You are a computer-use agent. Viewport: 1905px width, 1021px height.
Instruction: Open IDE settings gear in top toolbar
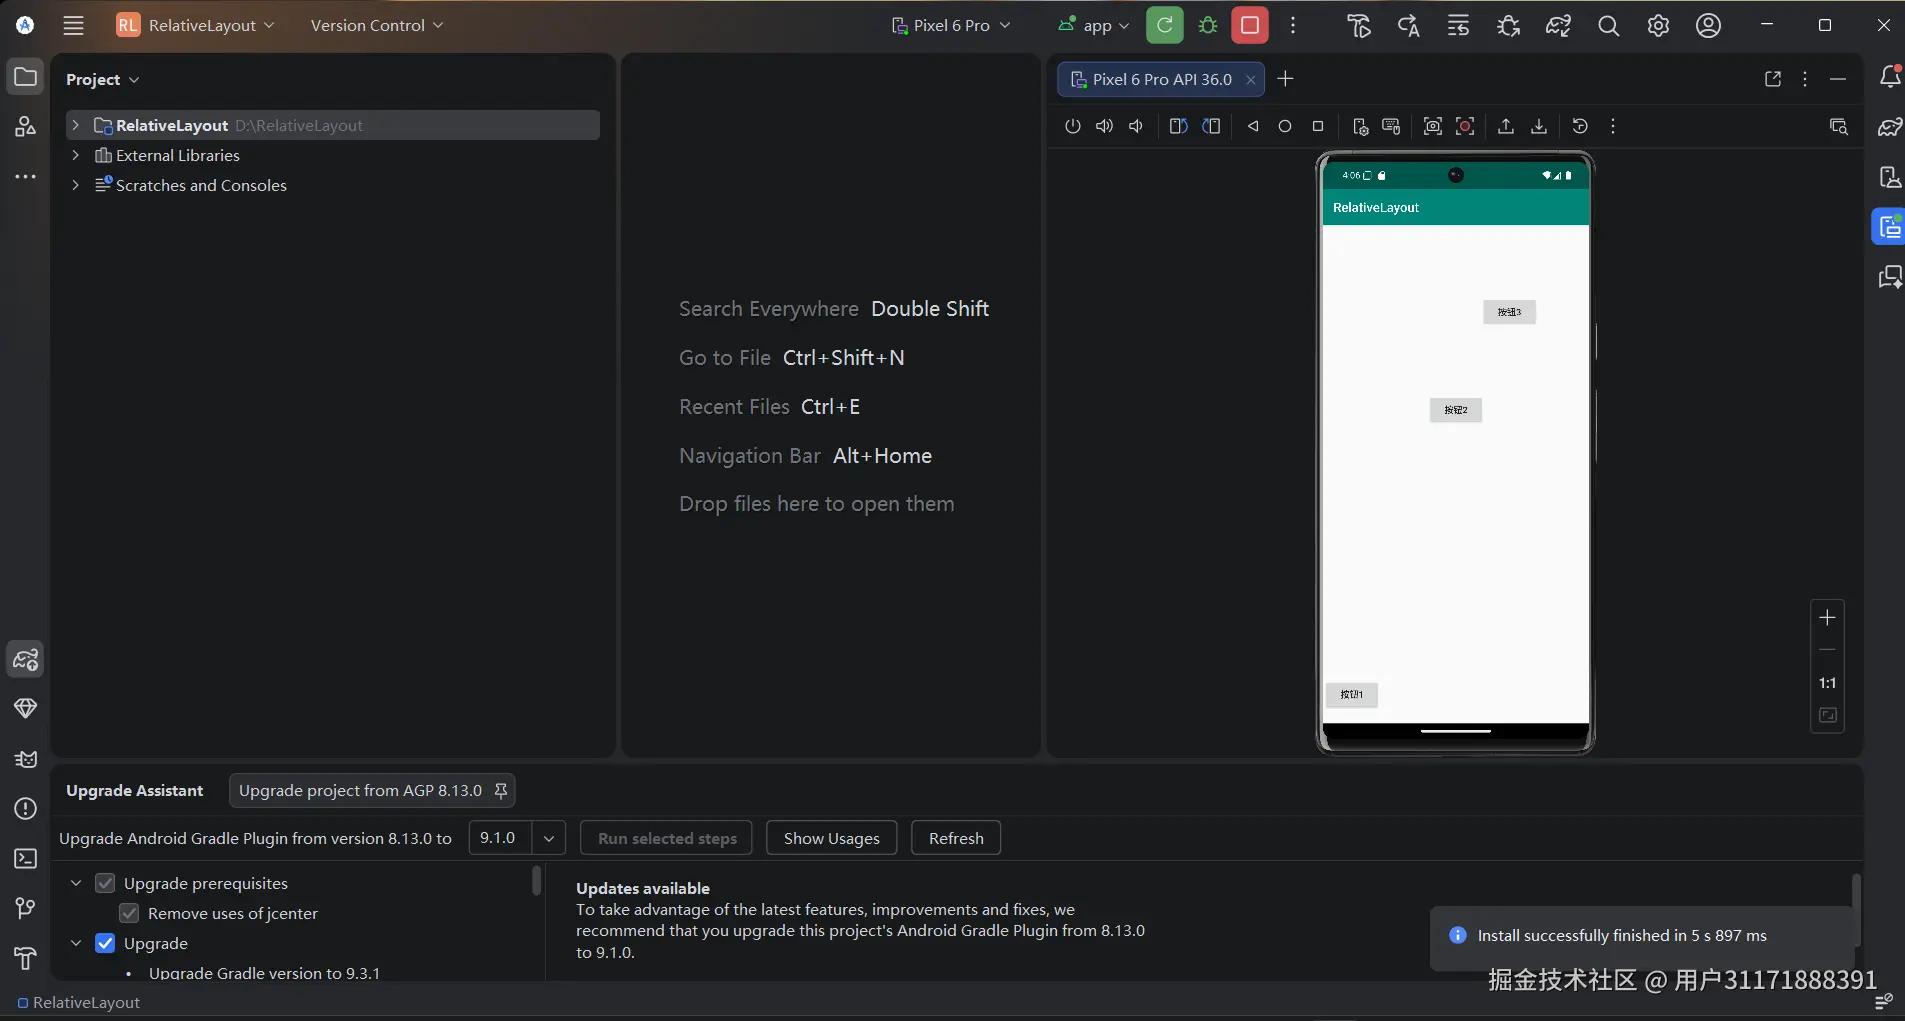coord(1658,26)
